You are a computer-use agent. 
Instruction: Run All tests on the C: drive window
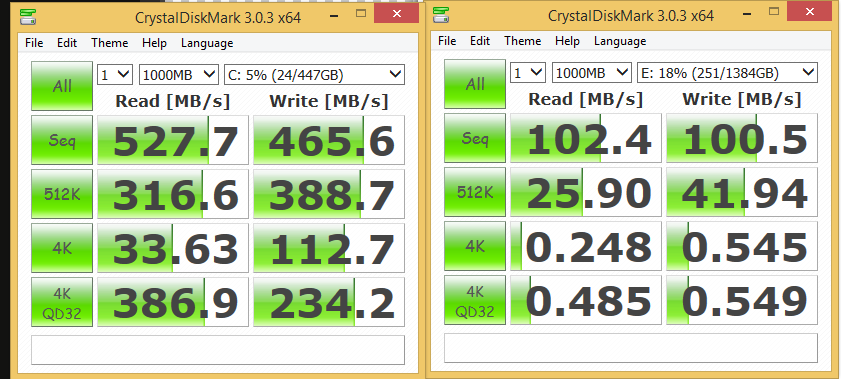tap(62, 86)
